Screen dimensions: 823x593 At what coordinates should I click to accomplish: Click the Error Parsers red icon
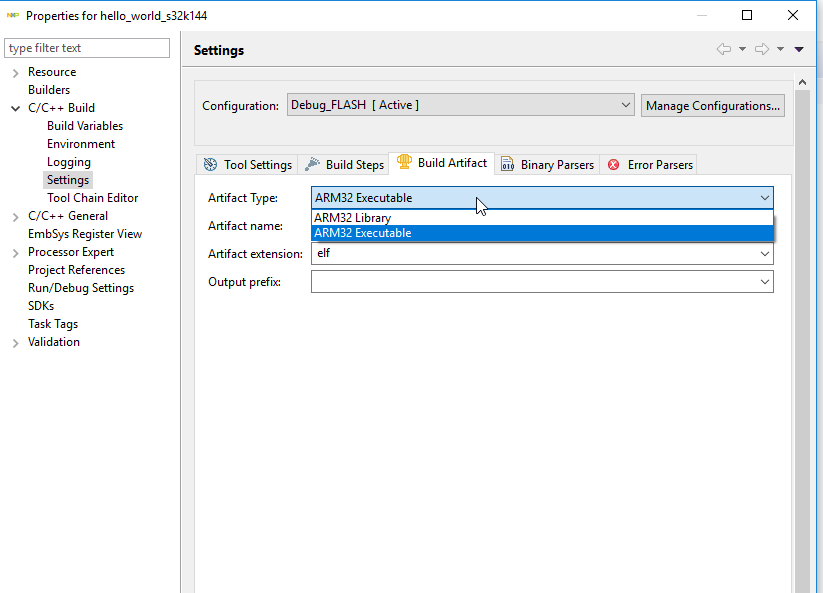point(613,165)
